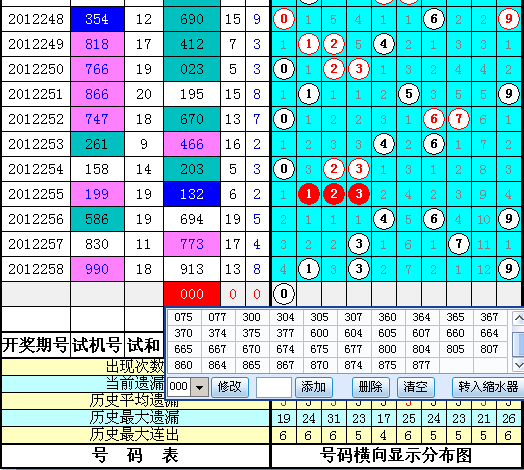The image size is (524, 470).
Task: Click the 转入缩水器 button
Action: tap(488, 387)
